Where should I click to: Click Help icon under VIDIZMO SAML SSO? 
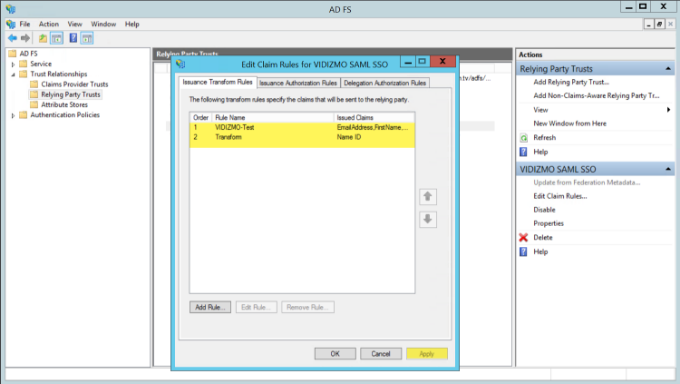[523, 252]
